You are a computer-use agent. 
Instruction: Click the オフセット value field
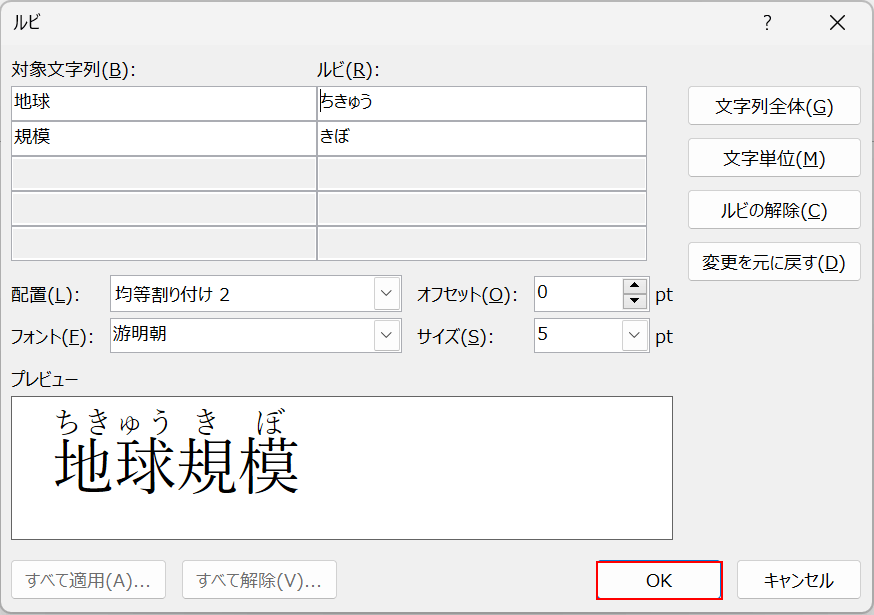[x=578, y=294]
